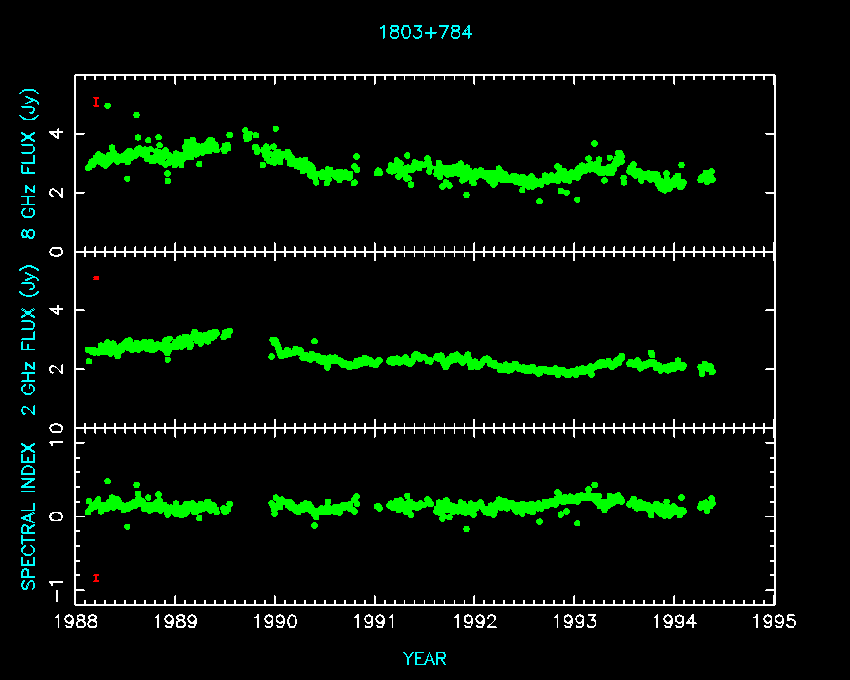Click the plot title 1803+784
850x680 pixels.
pos(425,32)
